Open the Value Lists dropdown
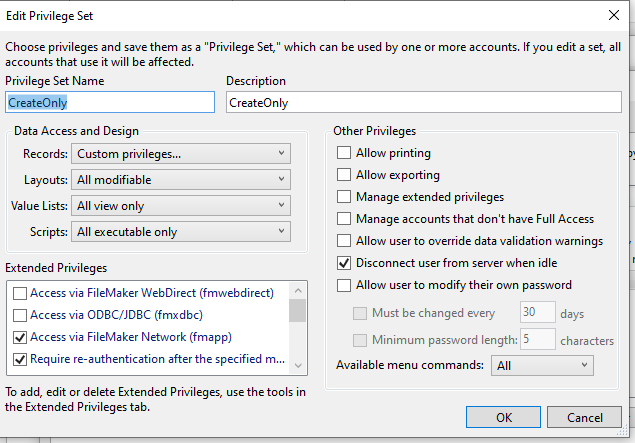Viewport: 635px width, 443px height. coord(181,206)
